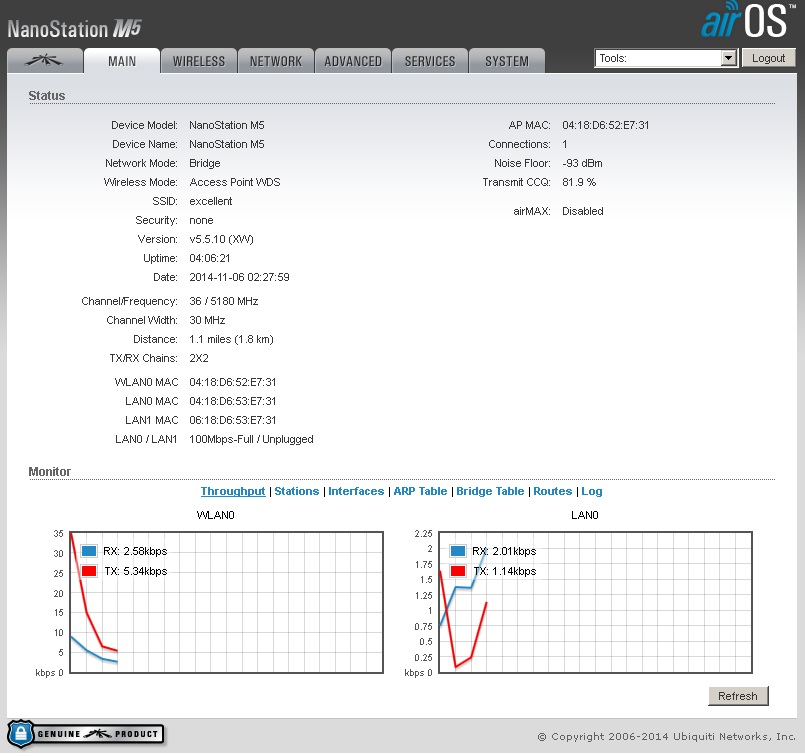Open the Tools dropdown list
This screenshot has height=756, width=805.
coord(666,58)
